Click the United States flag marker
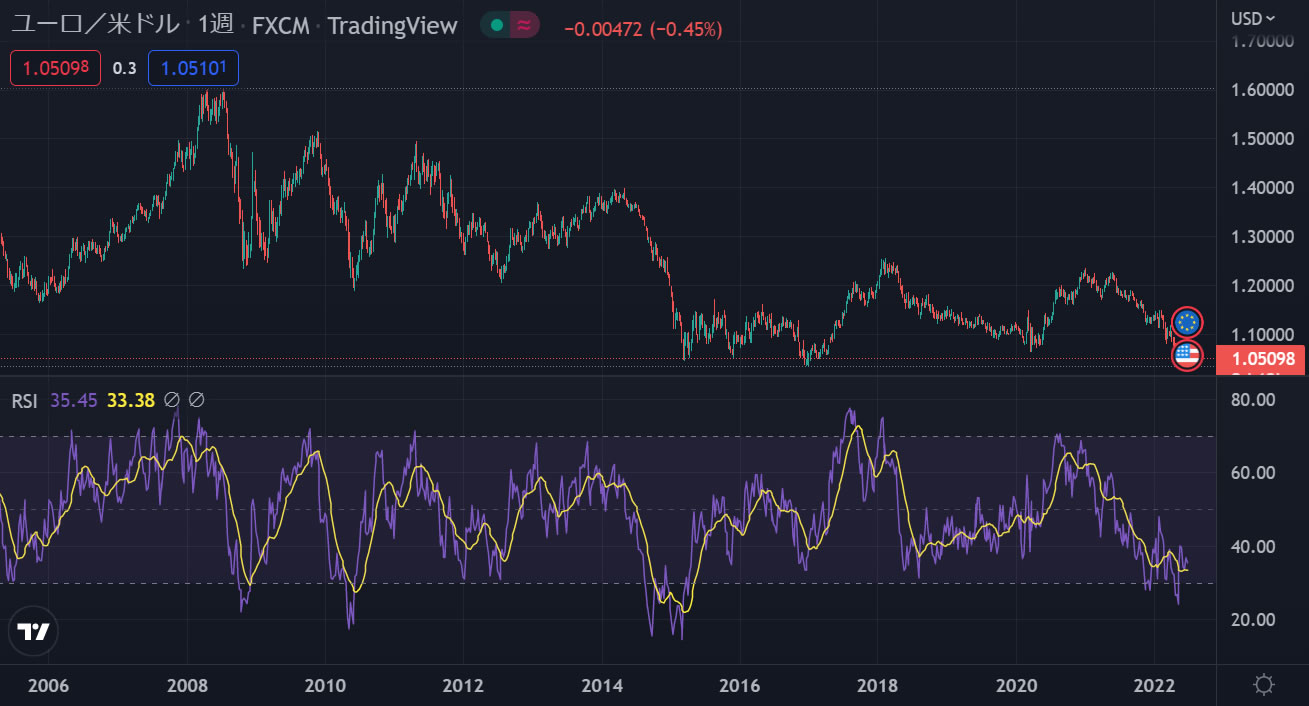Viewport: 1309px width, 706px height. [1187, 355]
